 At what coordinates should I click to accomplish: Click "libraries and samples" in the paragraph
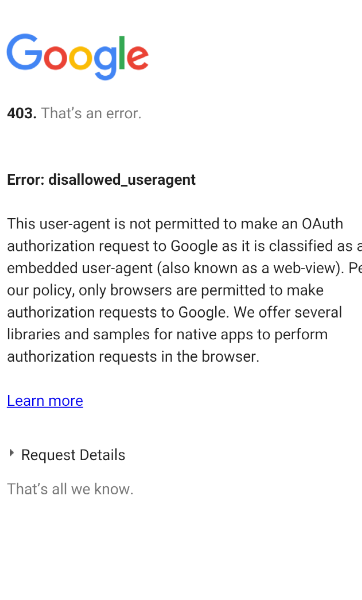pyautogui.click(x=78, y=334)
